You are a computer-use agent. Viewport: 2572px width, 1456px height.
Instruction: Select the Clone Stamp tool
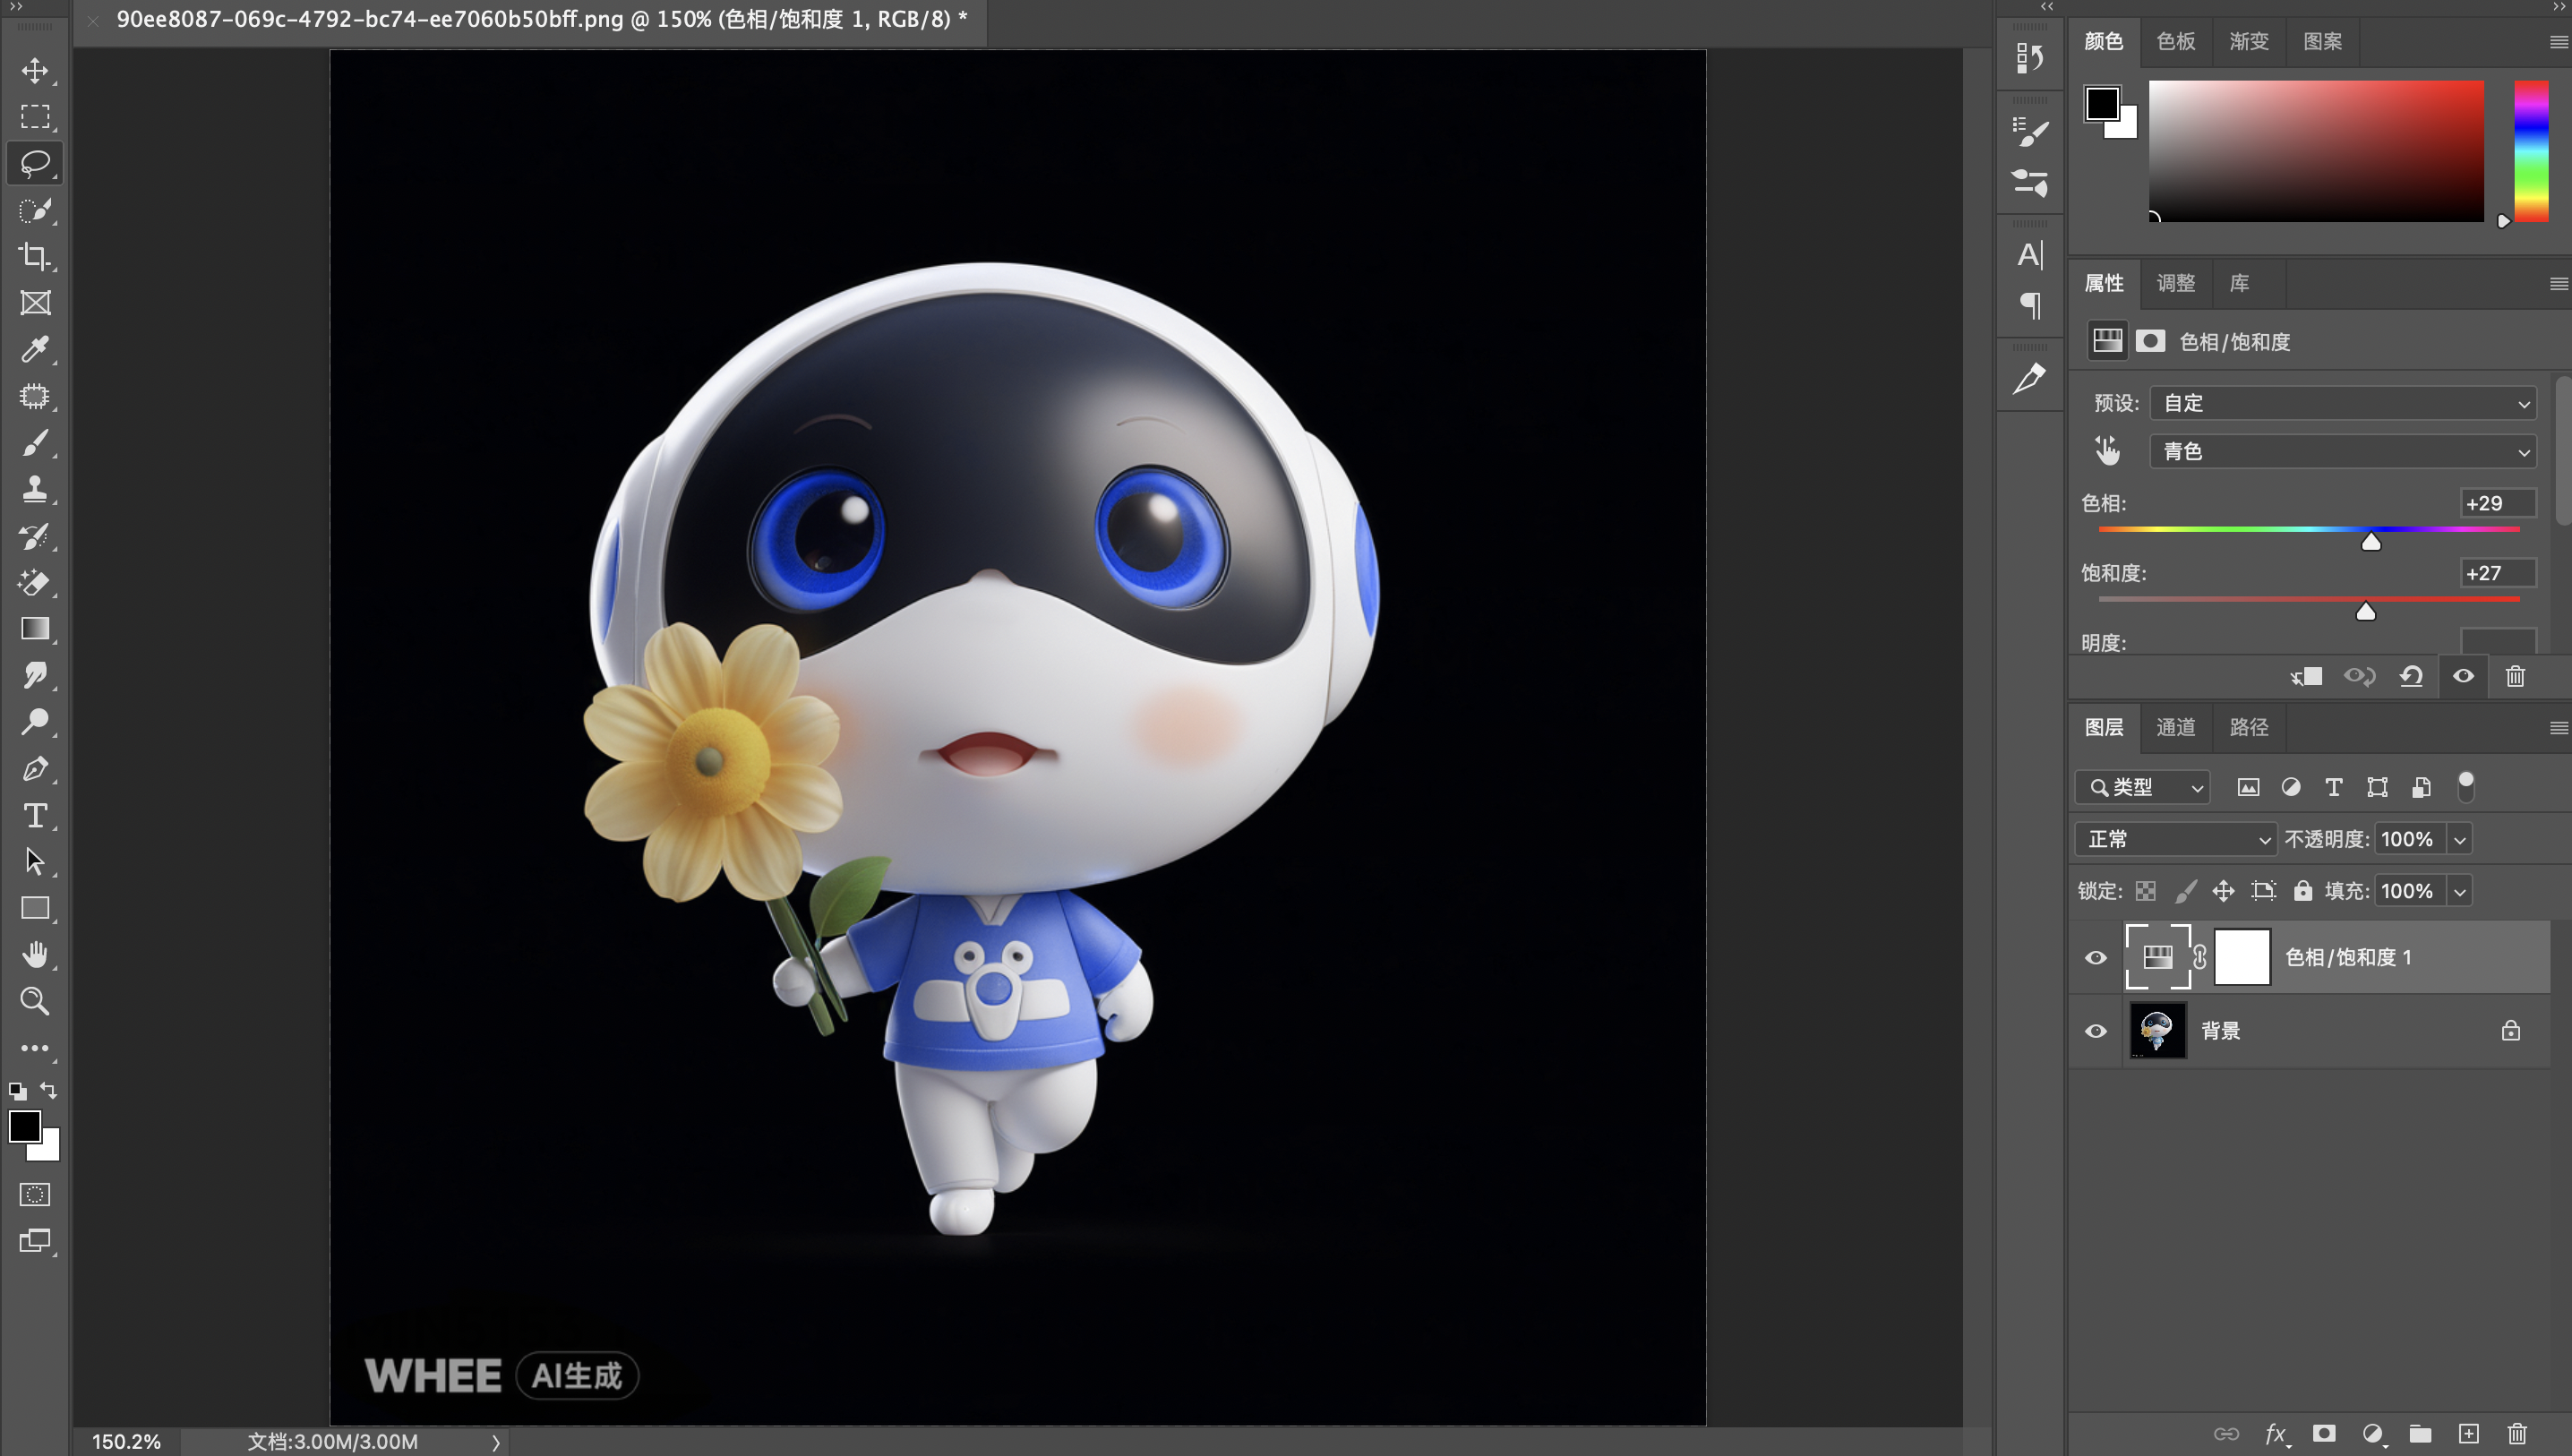pyautogui.click(x=35, y=489)
